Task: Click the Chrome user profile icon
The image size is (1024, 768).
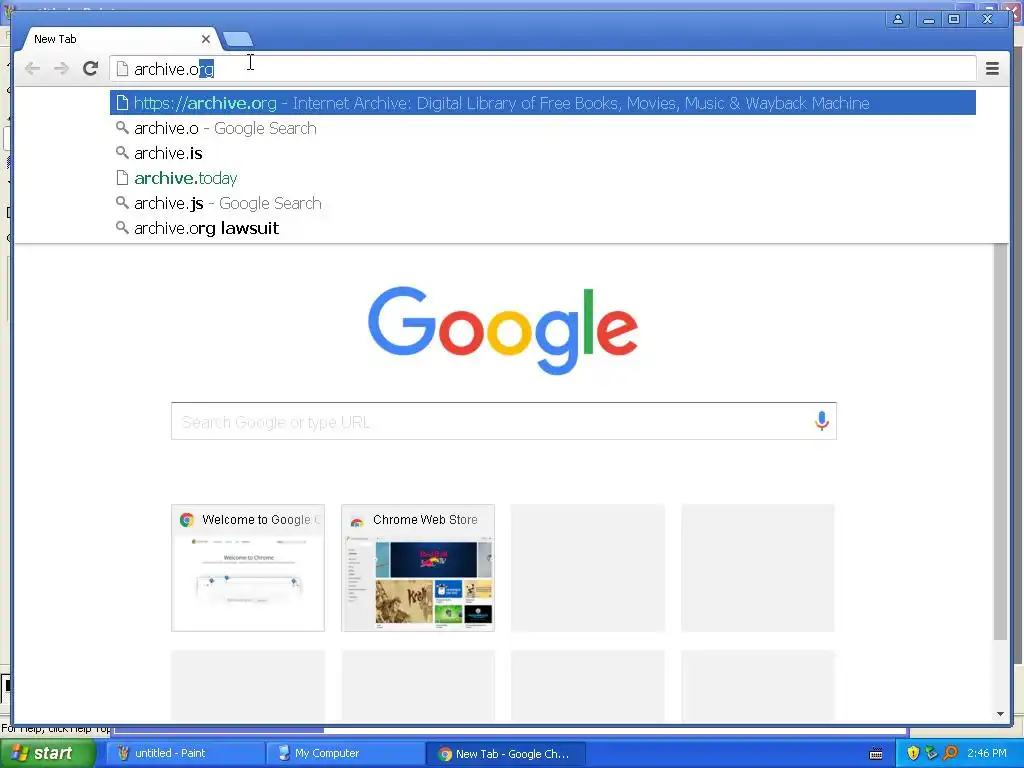Action: [898, 20]
